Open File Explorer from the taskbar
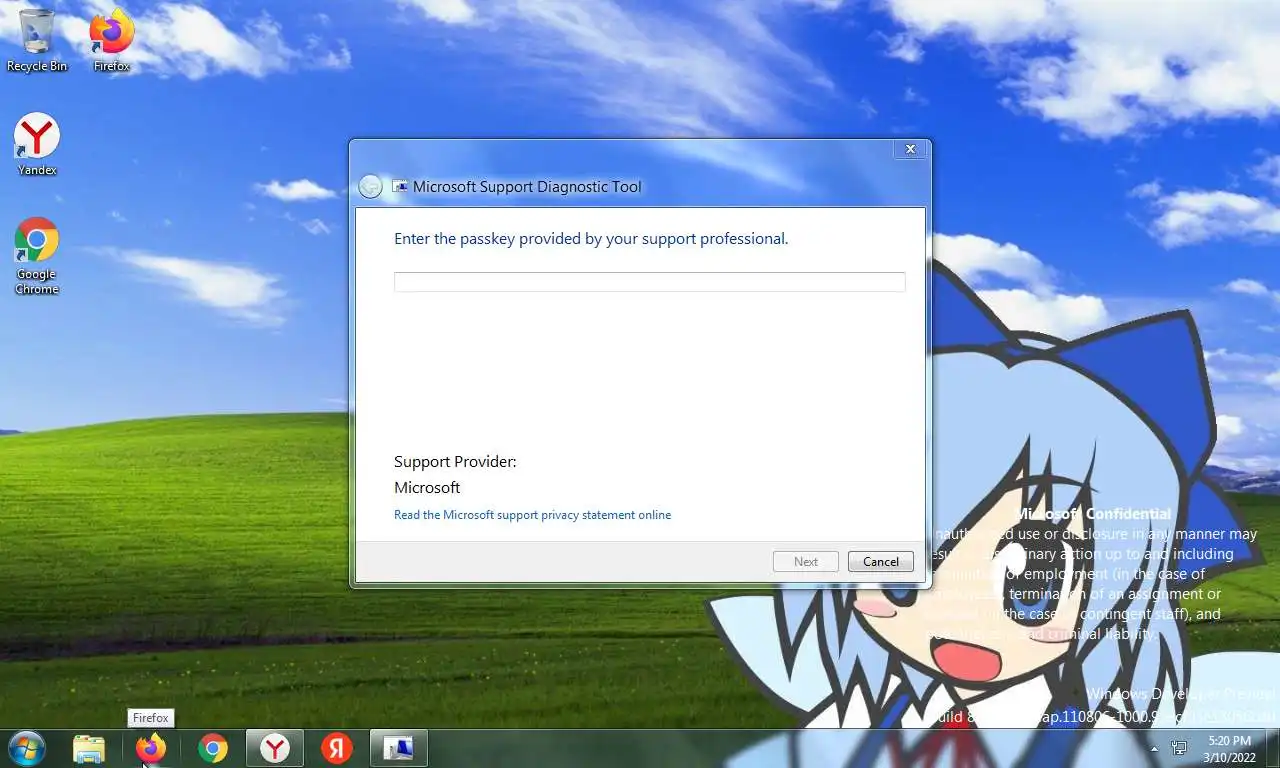This screenshot has width=1280, height=768. click(x=89, y=748)
